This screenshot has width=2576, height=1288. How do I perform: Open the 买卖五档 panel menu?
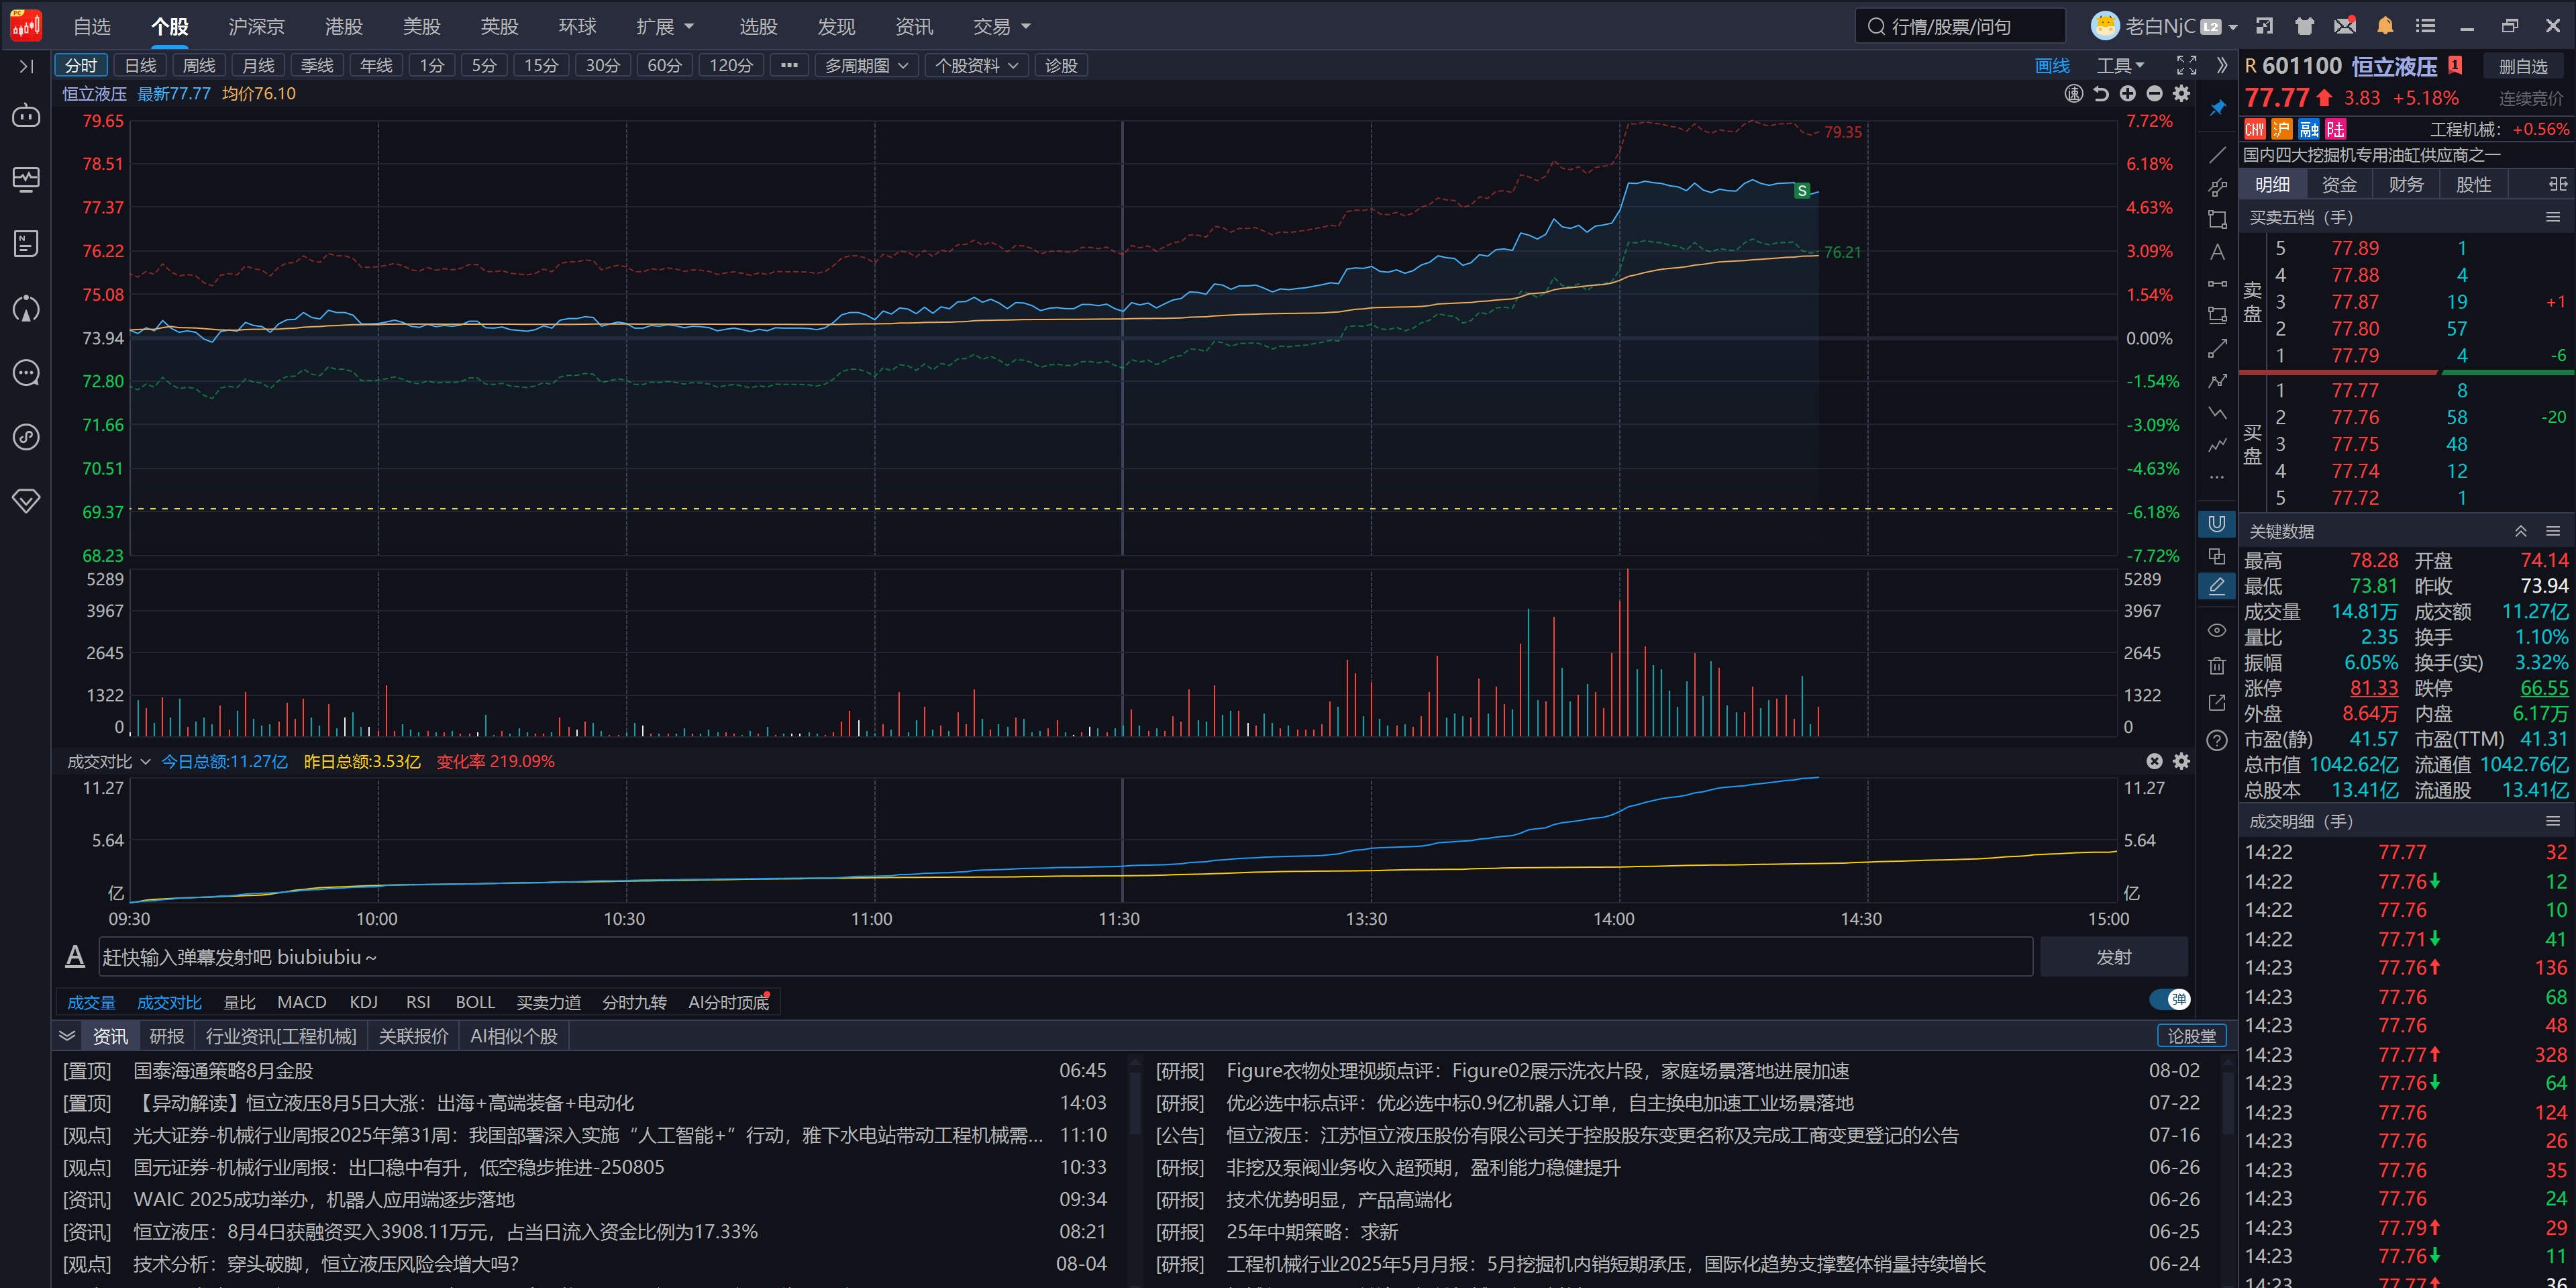pos(2553,217)
